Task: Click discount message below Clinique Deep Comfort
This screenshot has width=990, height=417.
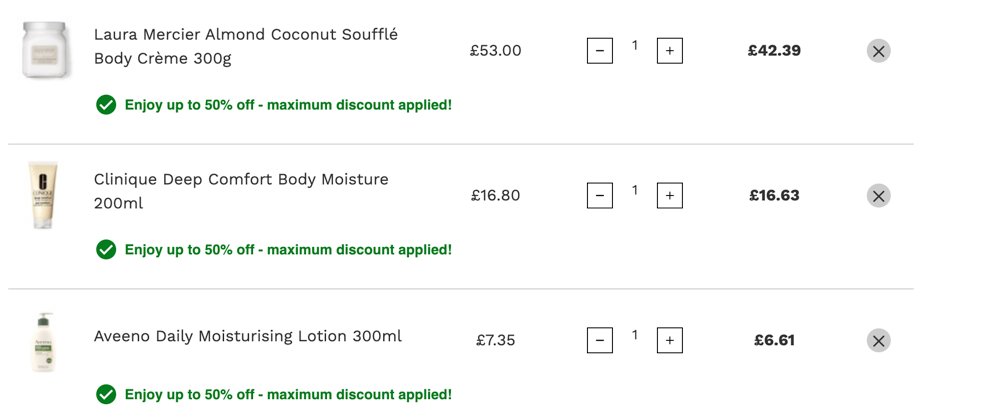Action: (x=289, y=250)
